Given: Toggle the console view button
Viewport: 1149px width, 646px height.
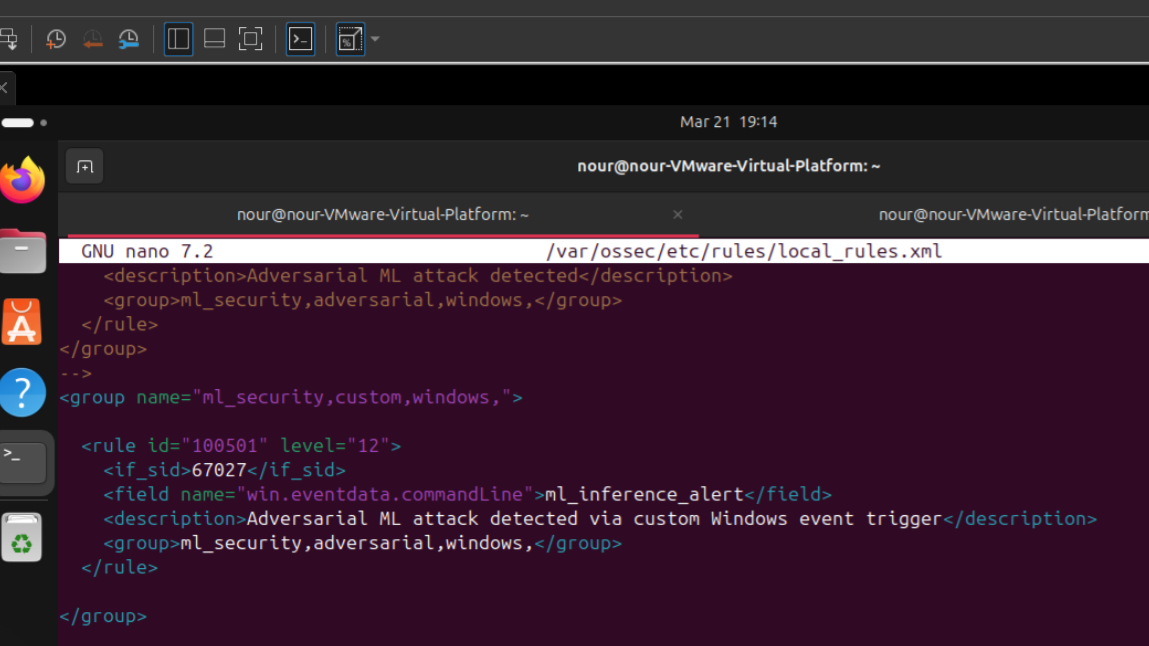Looking at the screenshot, I should point(300,40).
